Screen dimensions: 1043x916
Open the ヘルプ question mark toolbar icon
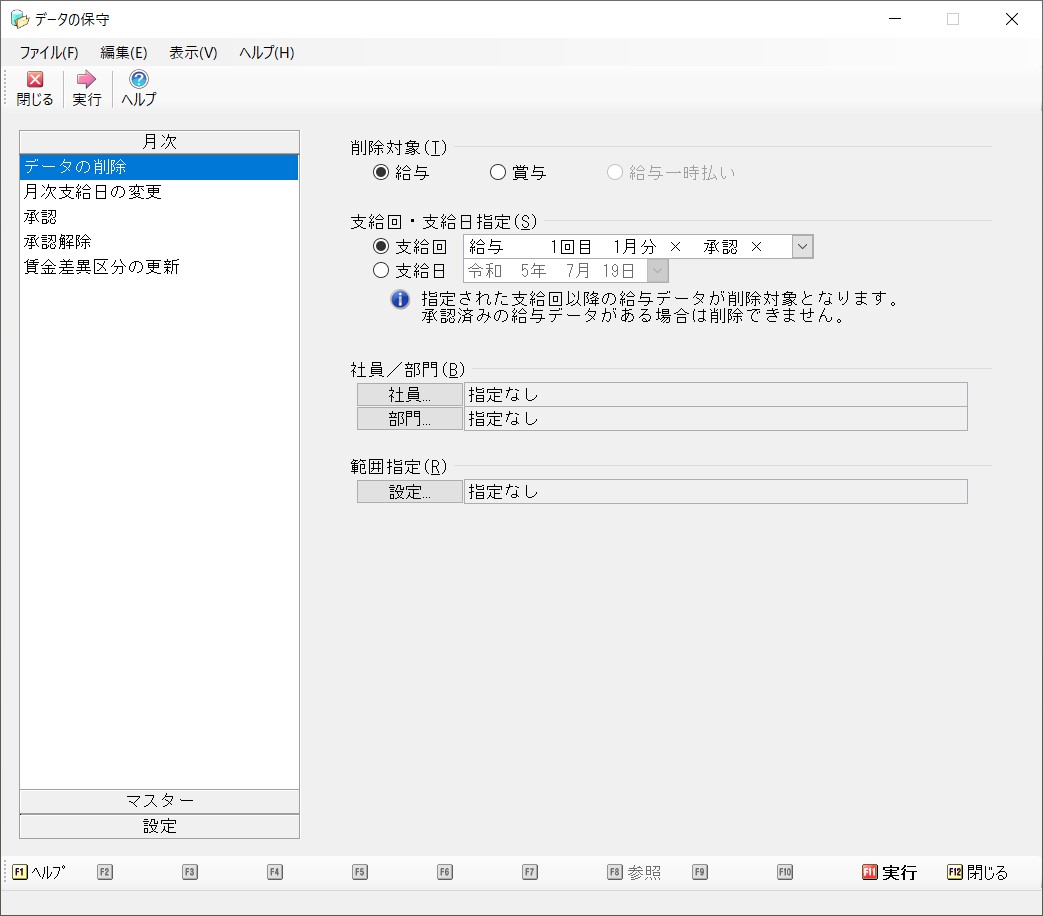point(139,80)
